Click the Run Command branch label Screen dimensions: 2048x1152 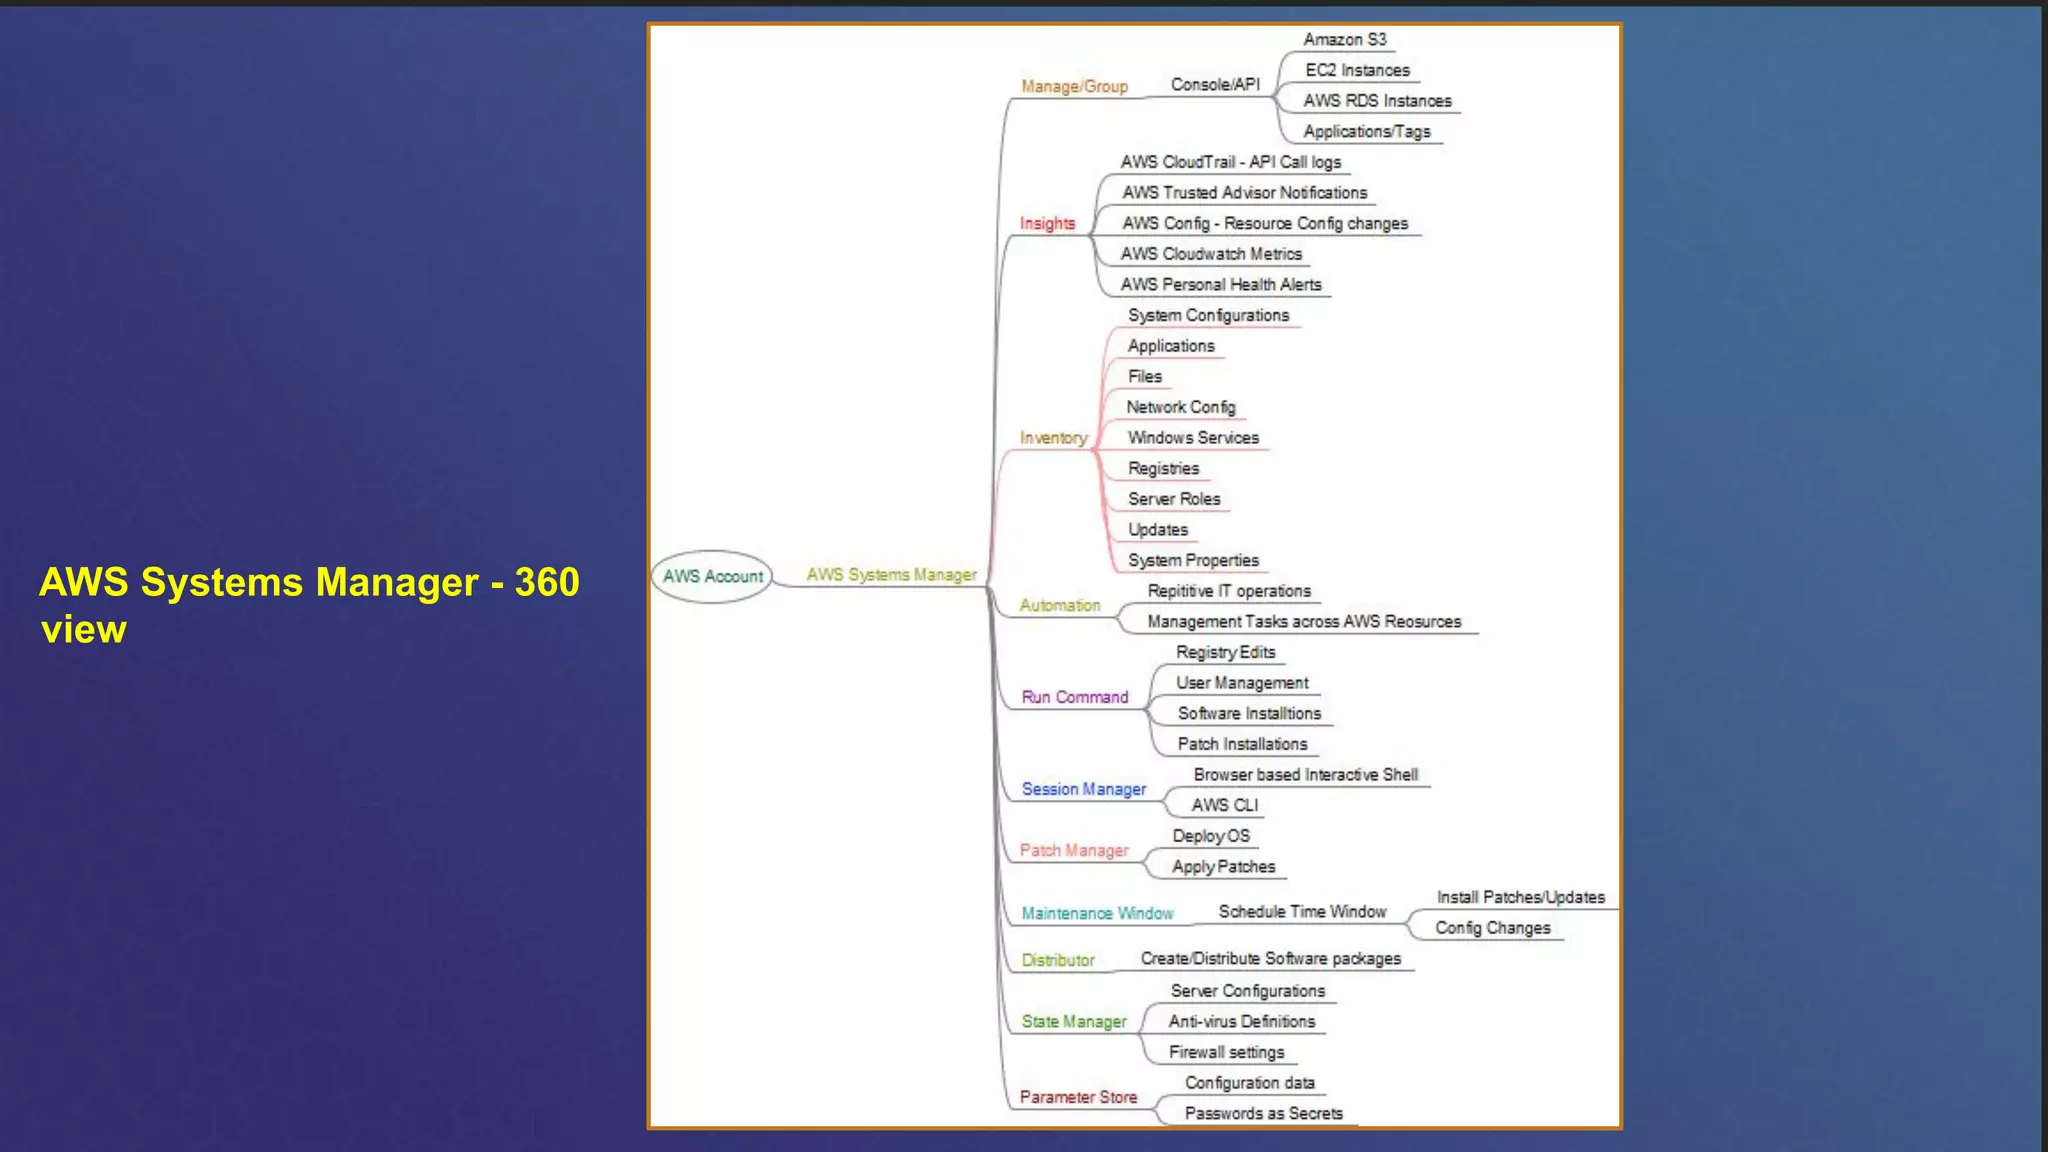1074,697
